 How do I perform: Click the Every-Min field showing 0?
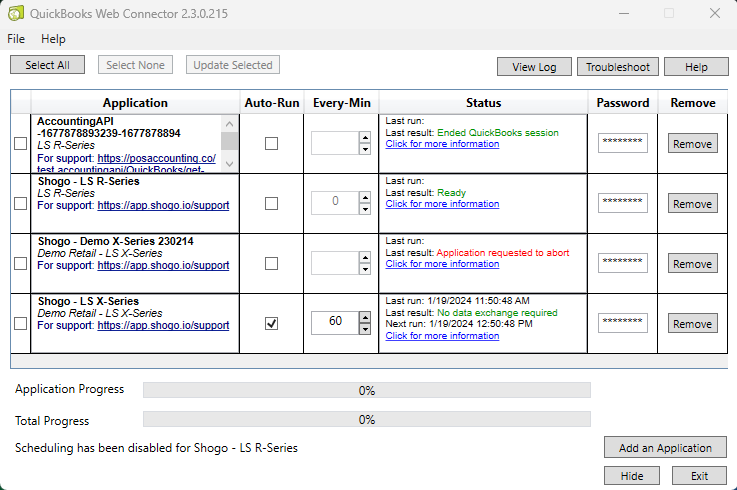[x=335, y=203]
